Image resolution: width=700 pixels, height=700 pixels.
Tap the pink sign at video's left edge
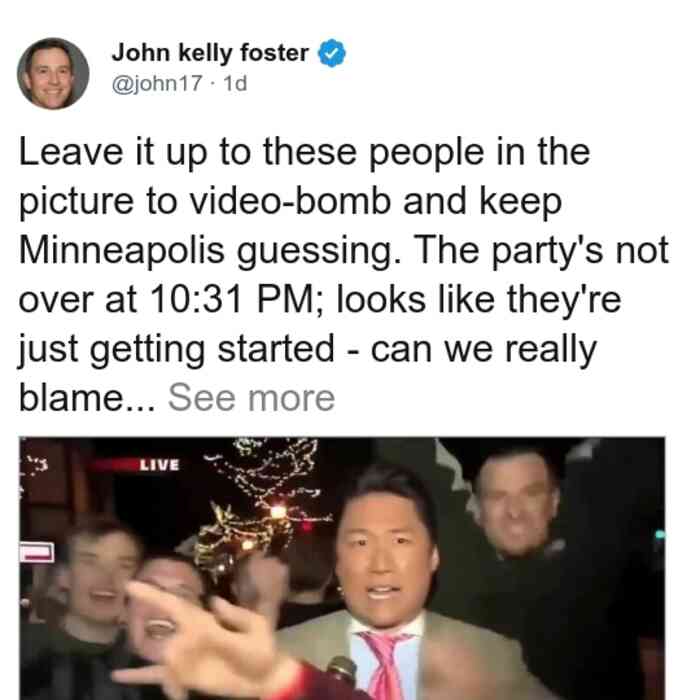coord(37,553)
